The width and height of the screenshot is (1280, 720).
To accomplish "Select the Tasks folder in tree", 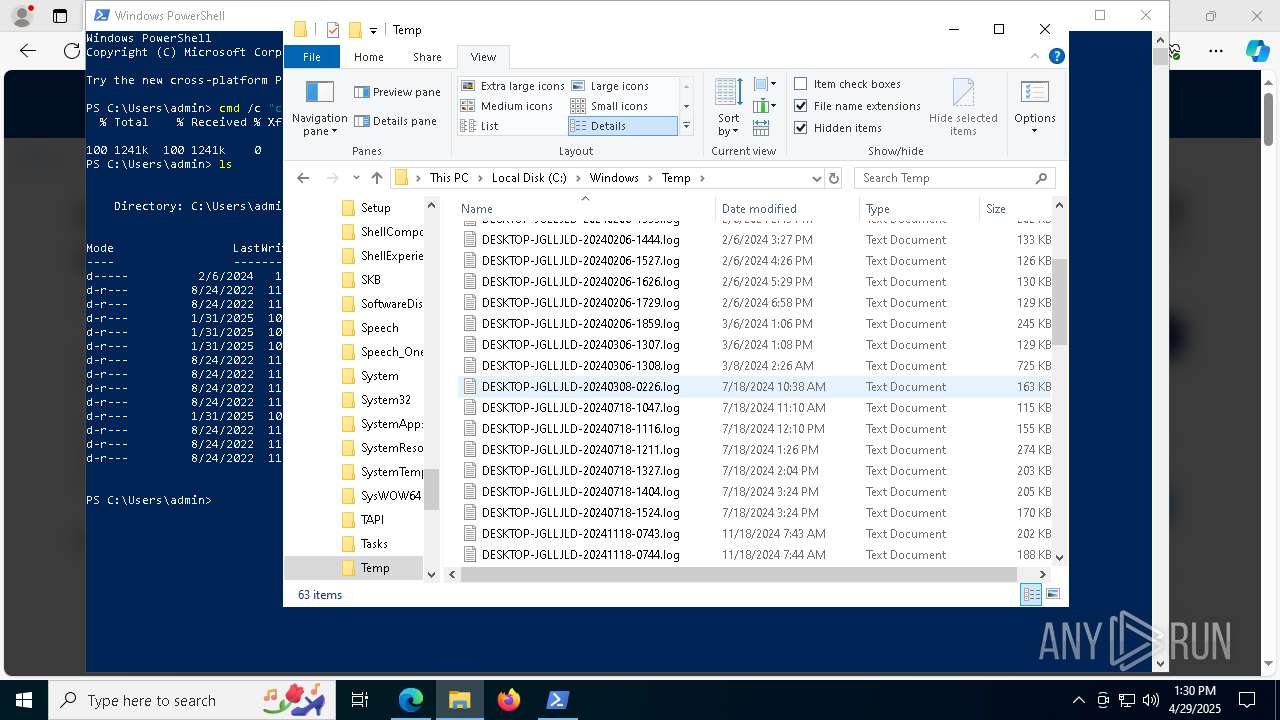I will coord(374,544).
